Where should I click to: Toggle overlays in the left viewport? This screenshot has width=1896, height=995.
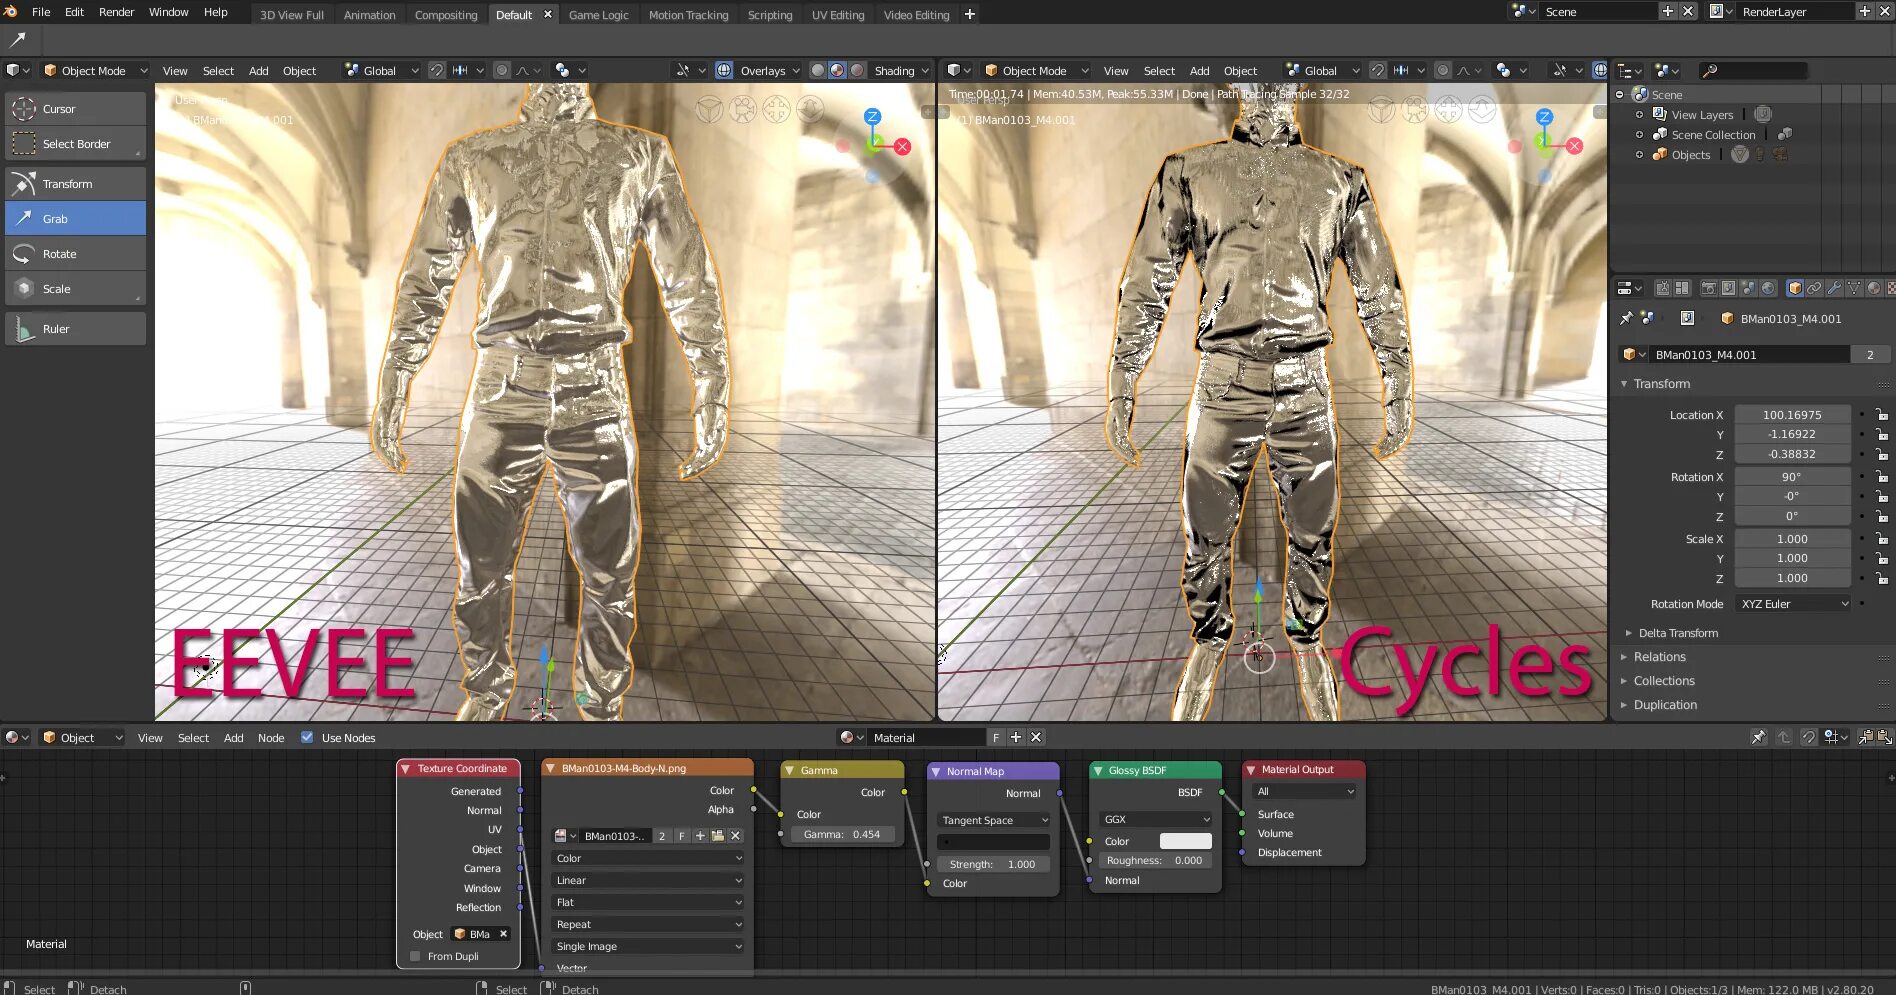click(x=724, y=70)
